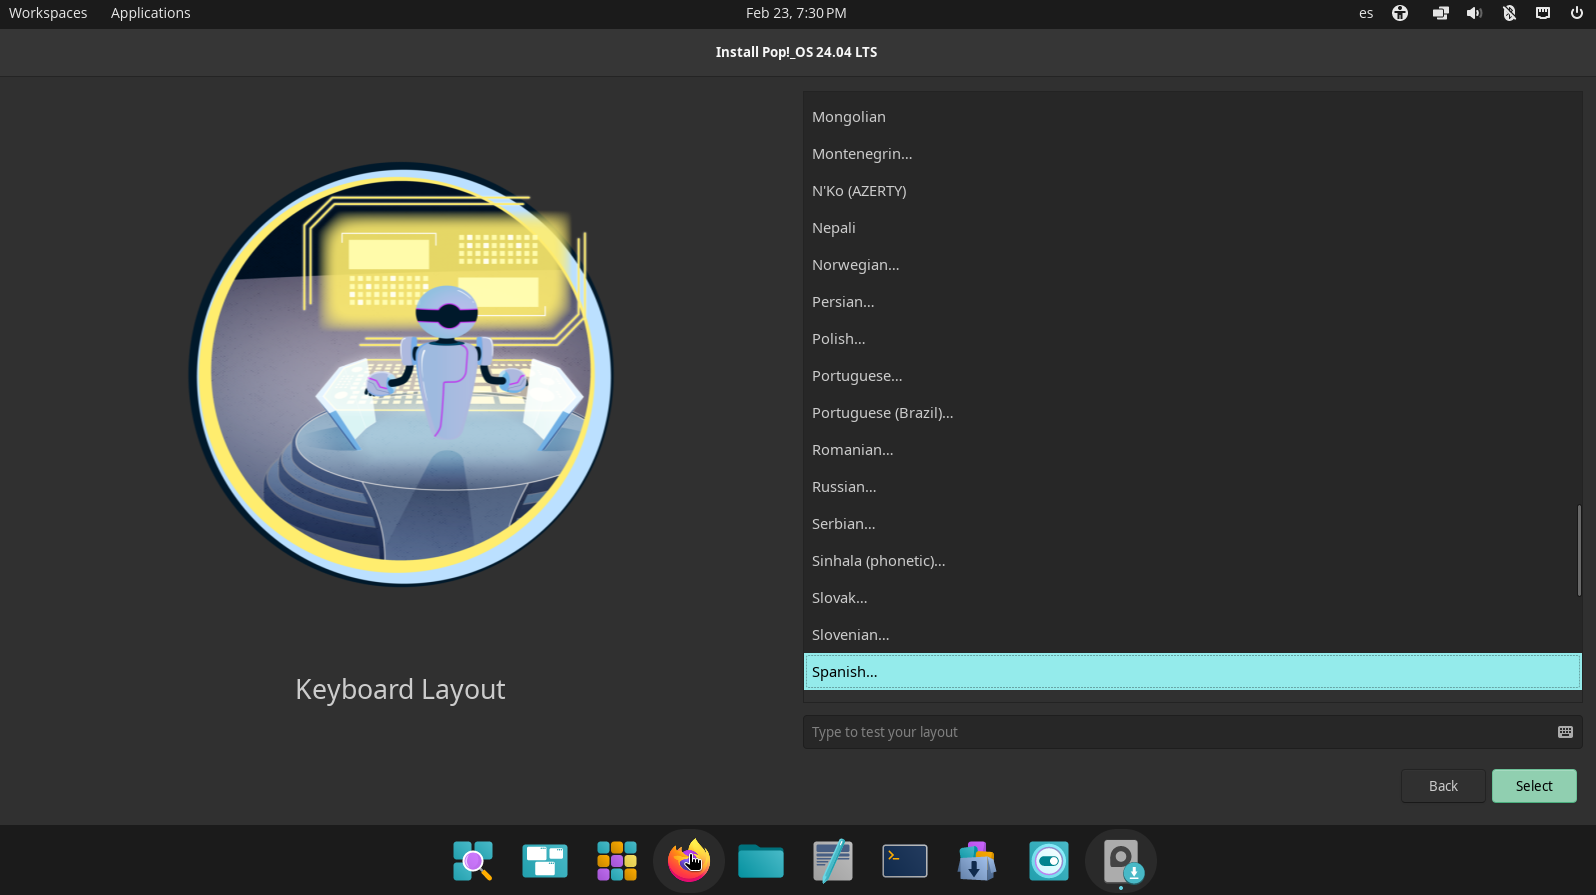Open the Settings toggle icon in dock
The height and width of the screenshot is (895, 1596).
pyautogui.click(x=1048, y=860)
